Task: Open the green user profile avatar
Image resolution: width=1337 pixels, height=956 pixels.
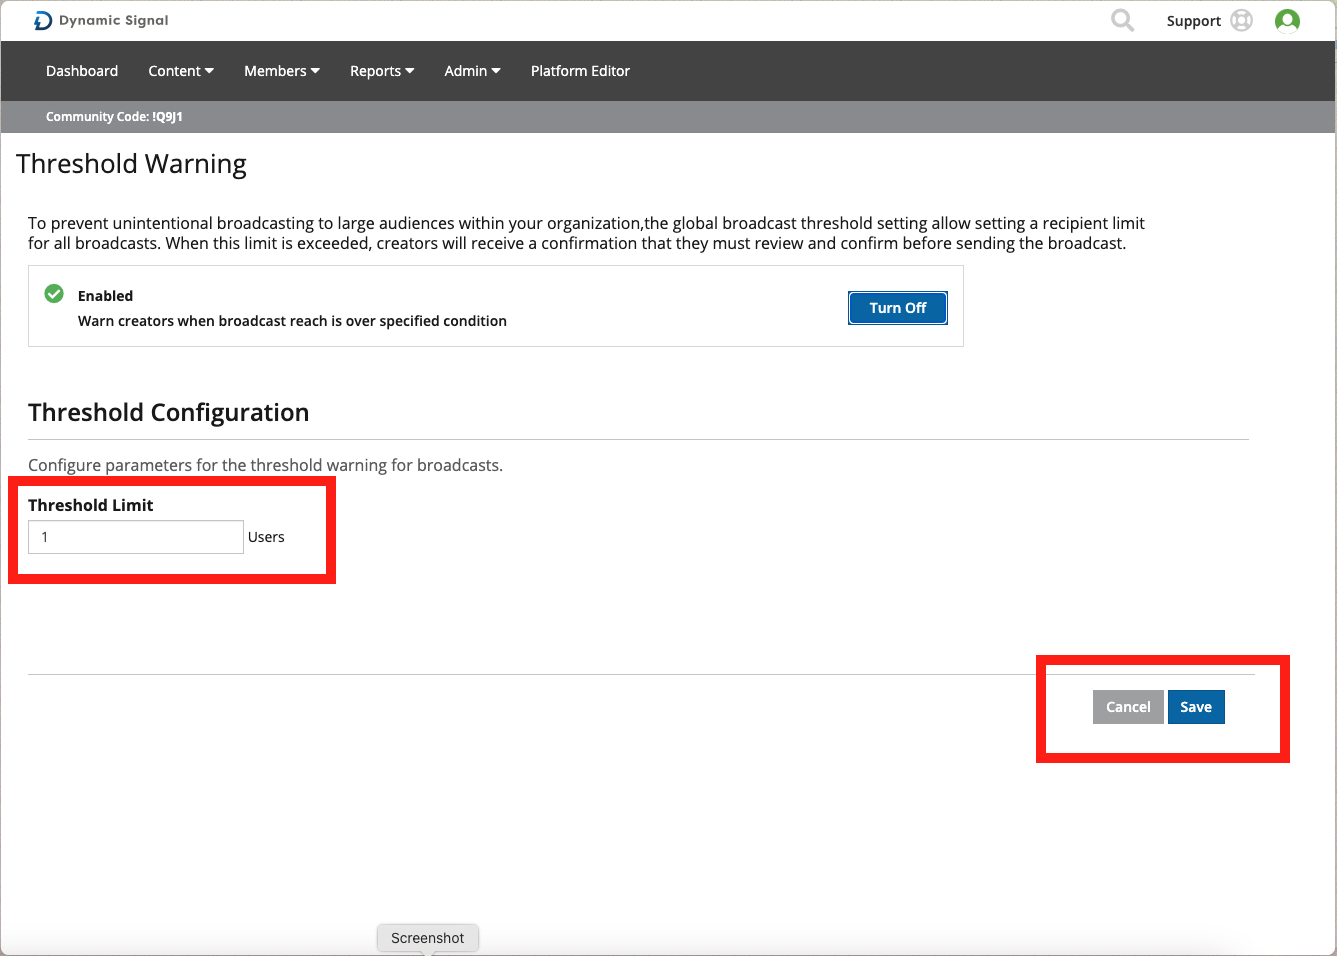Action: pyautogui.click(x=1287, y=20)
